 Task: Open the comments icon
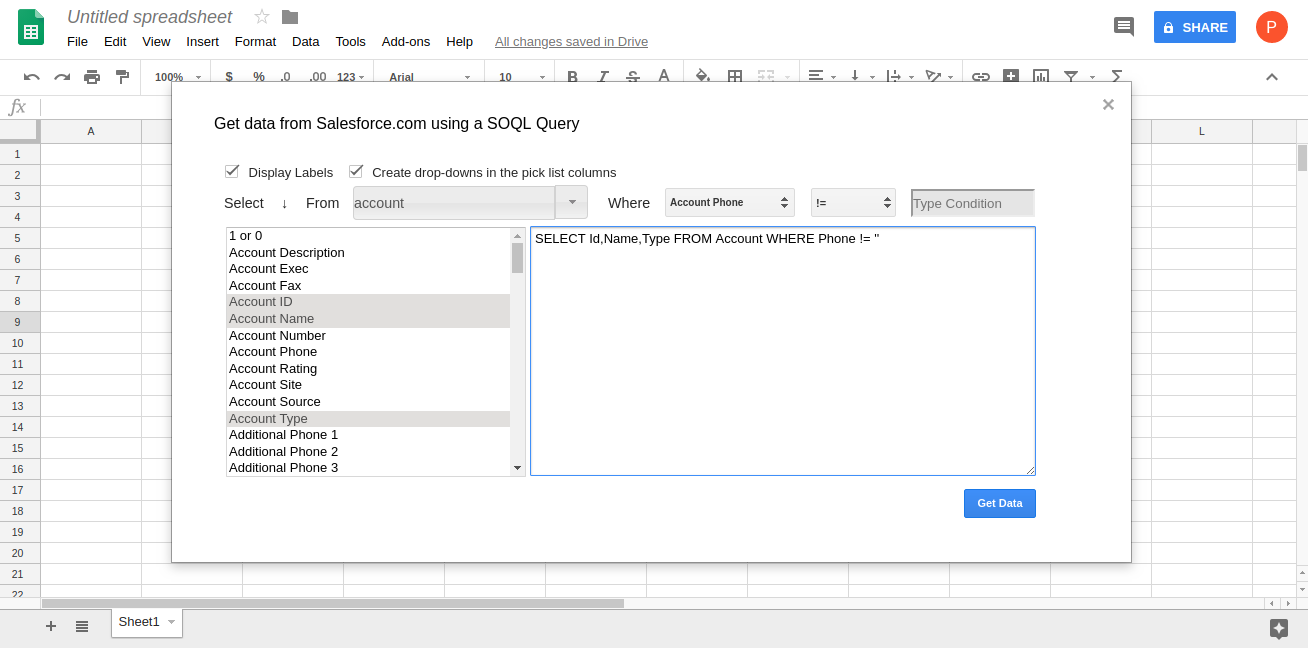tap(1124, 27)
